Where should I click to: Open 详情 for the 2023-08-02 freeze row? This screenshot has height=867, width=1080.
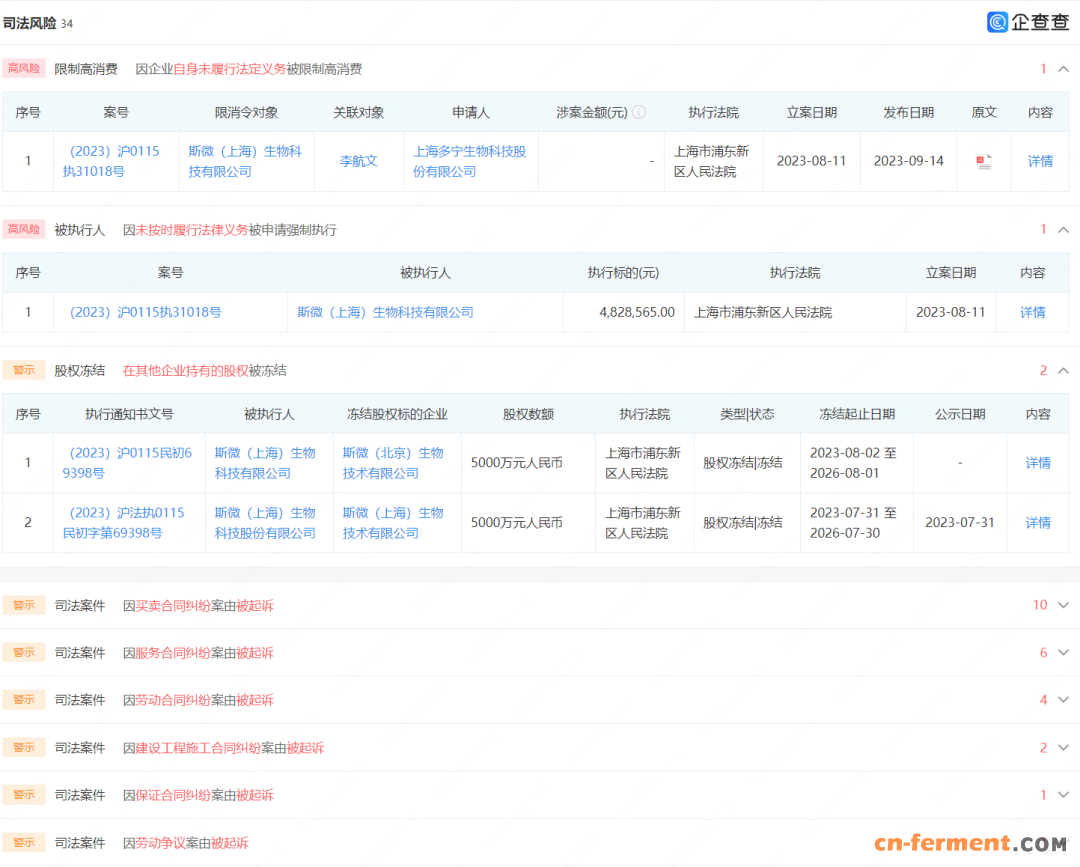tap(1038, 463)
